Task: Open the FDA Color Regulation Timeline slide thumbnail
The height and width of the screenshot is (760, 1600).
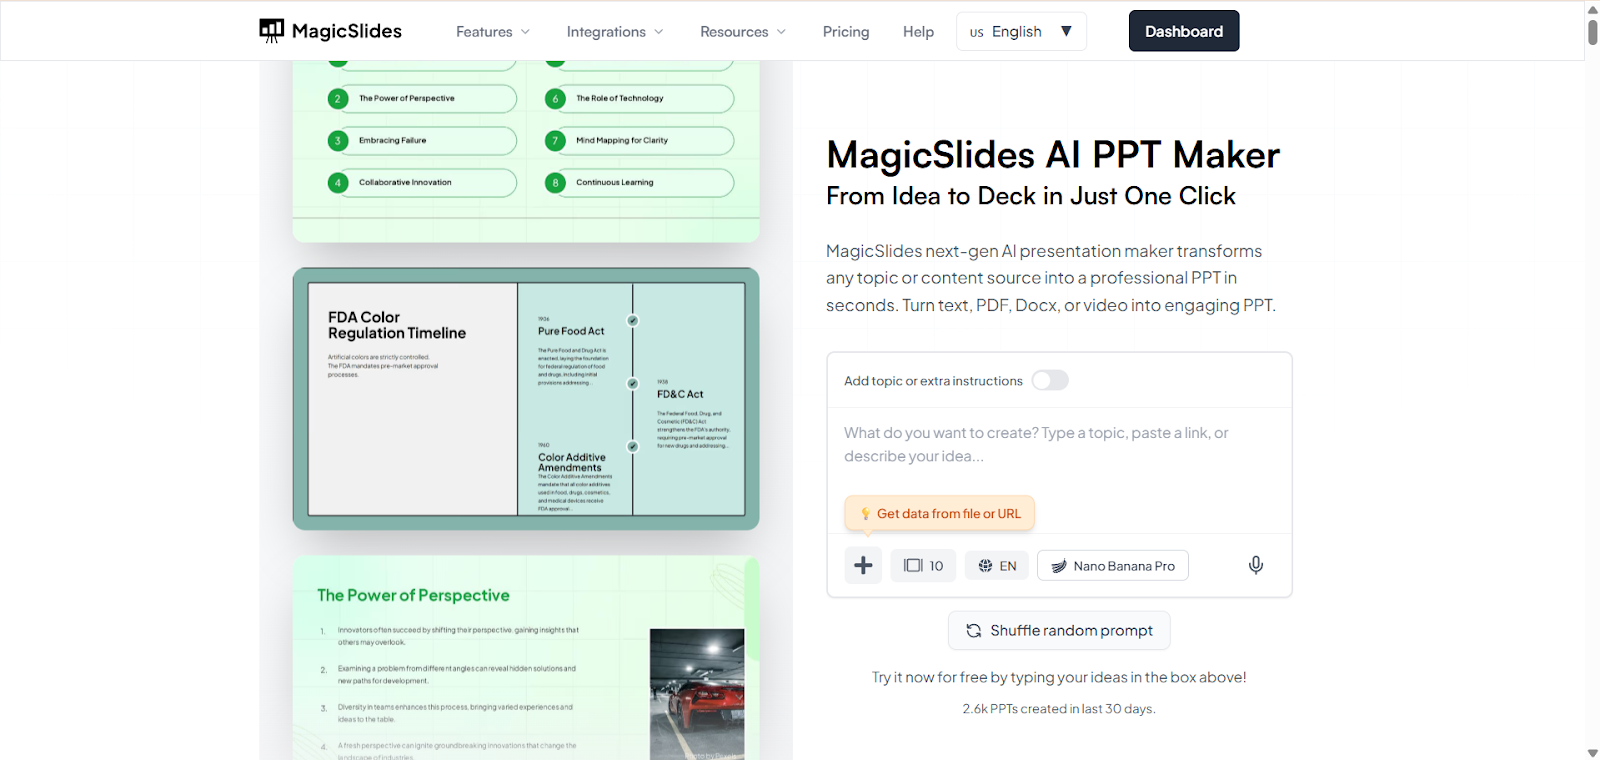Action: [526, 399]
